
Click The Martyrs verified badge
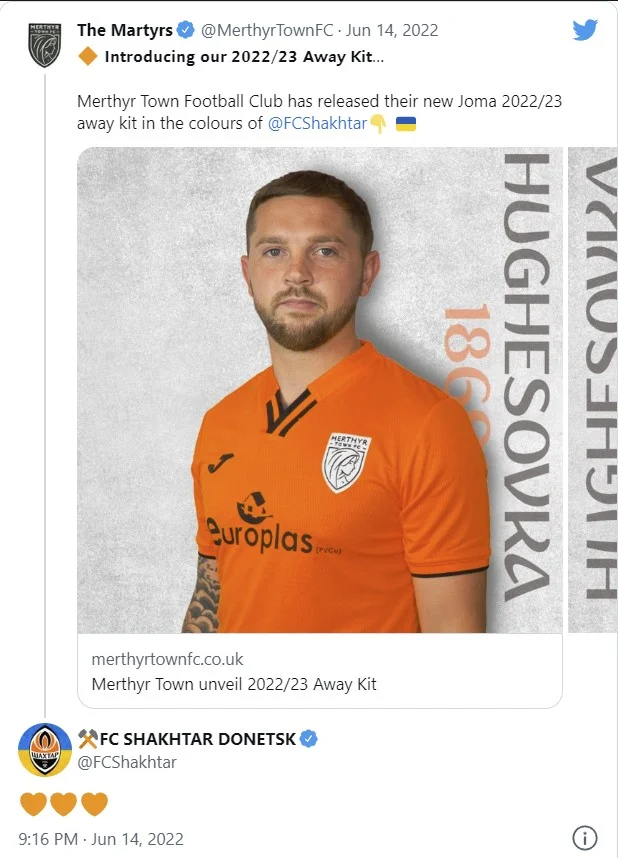click(x=186, y=30)
